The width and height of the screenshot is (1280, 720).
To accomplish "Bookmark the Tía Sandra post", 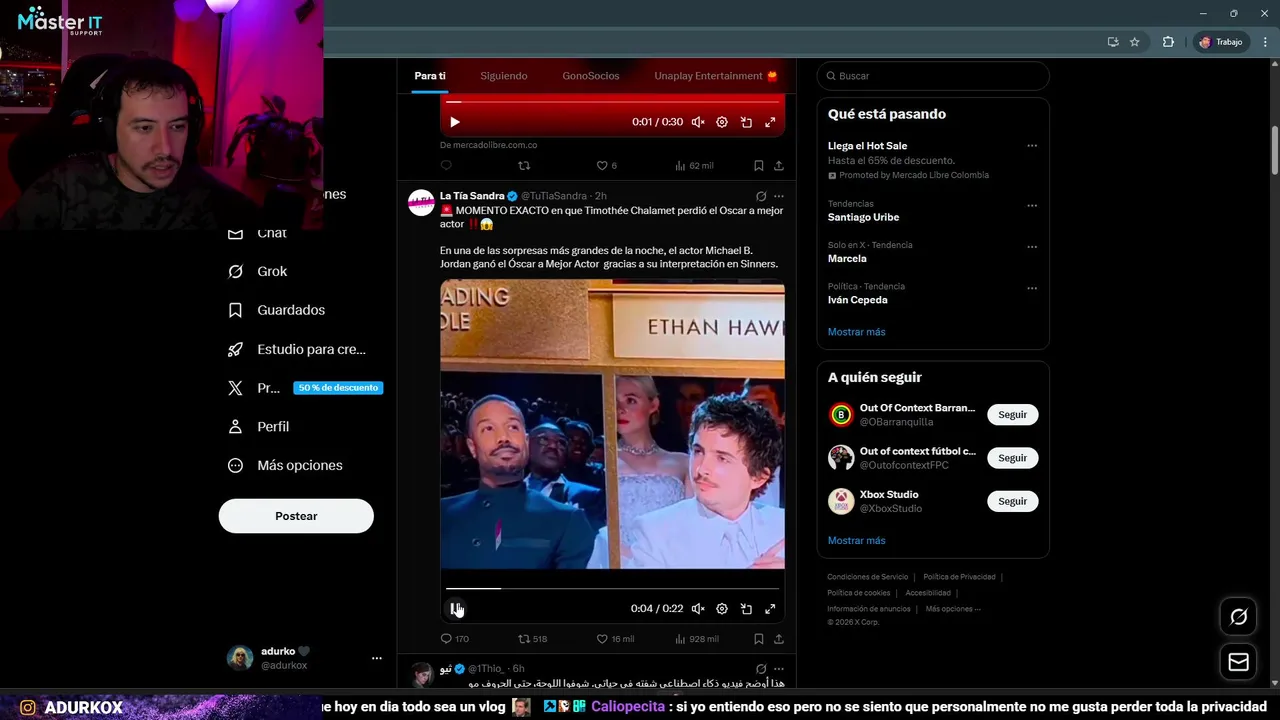I will [x=758, y=639].
